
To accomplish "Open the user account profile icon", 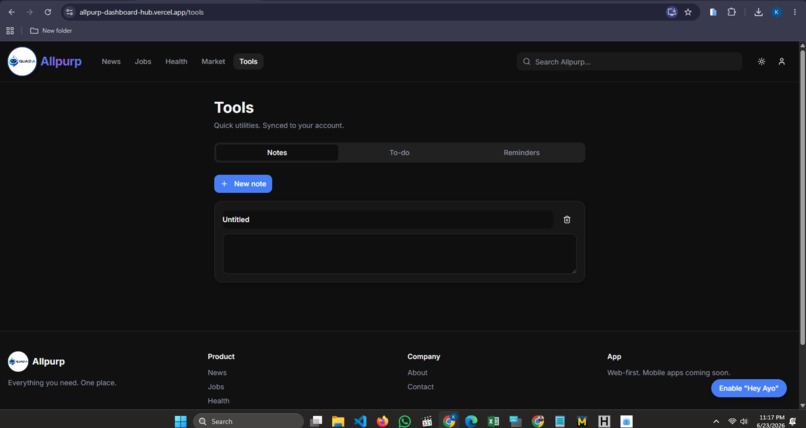I will tap(781, 62).
